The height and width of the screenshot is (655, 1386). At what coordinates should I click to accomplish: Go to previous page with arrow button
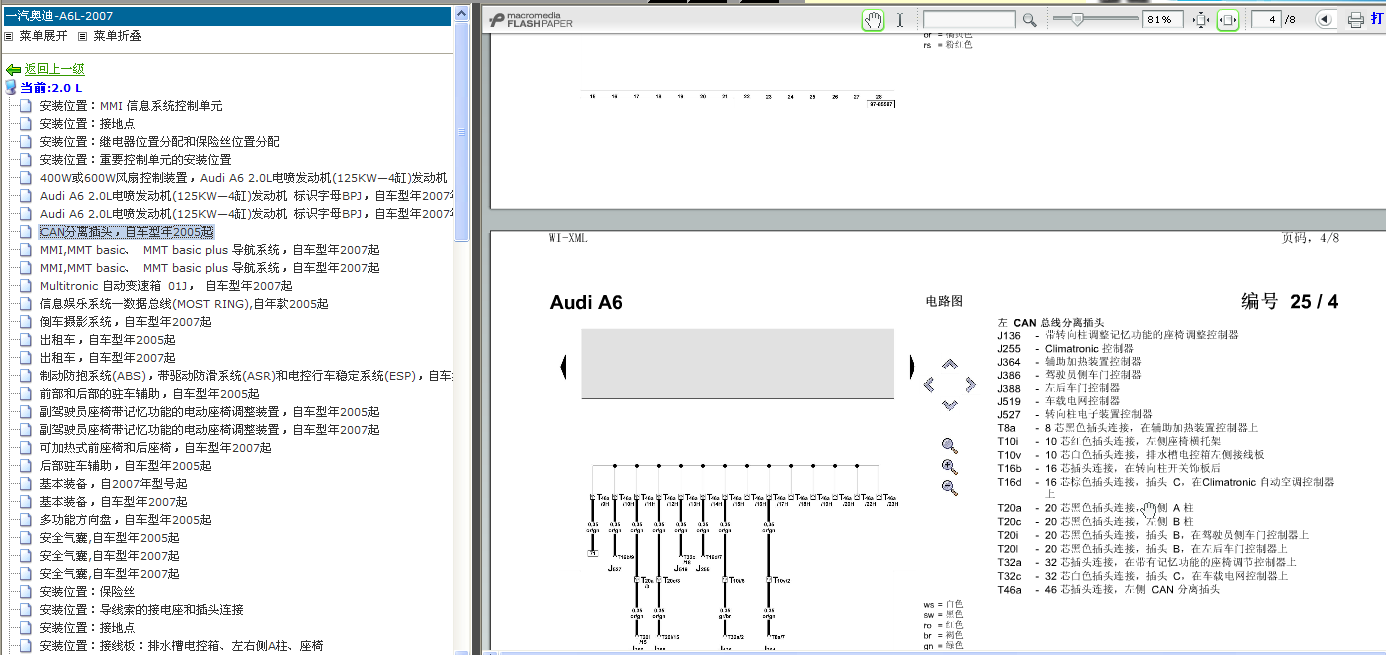[x=1324, y=20]
